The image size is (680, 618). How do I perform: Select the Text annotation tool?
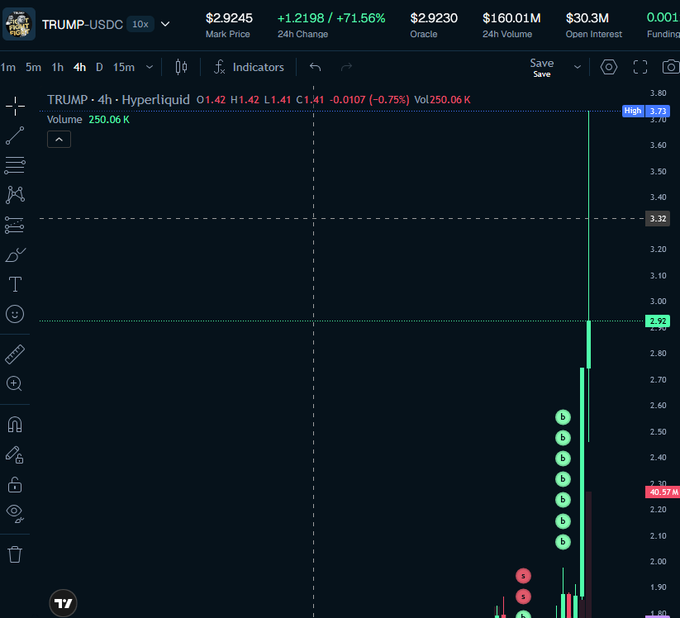[15, 284]
